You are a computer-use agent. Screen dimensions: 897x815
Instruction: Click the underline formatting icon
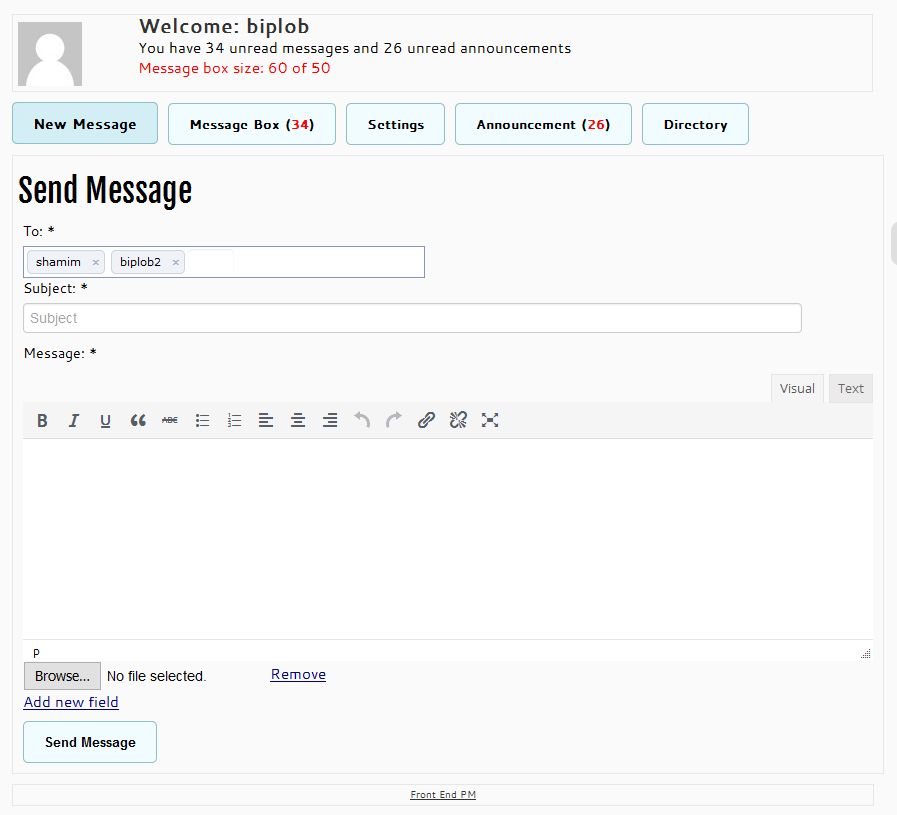pyautogui.click(x=105, y=421)
